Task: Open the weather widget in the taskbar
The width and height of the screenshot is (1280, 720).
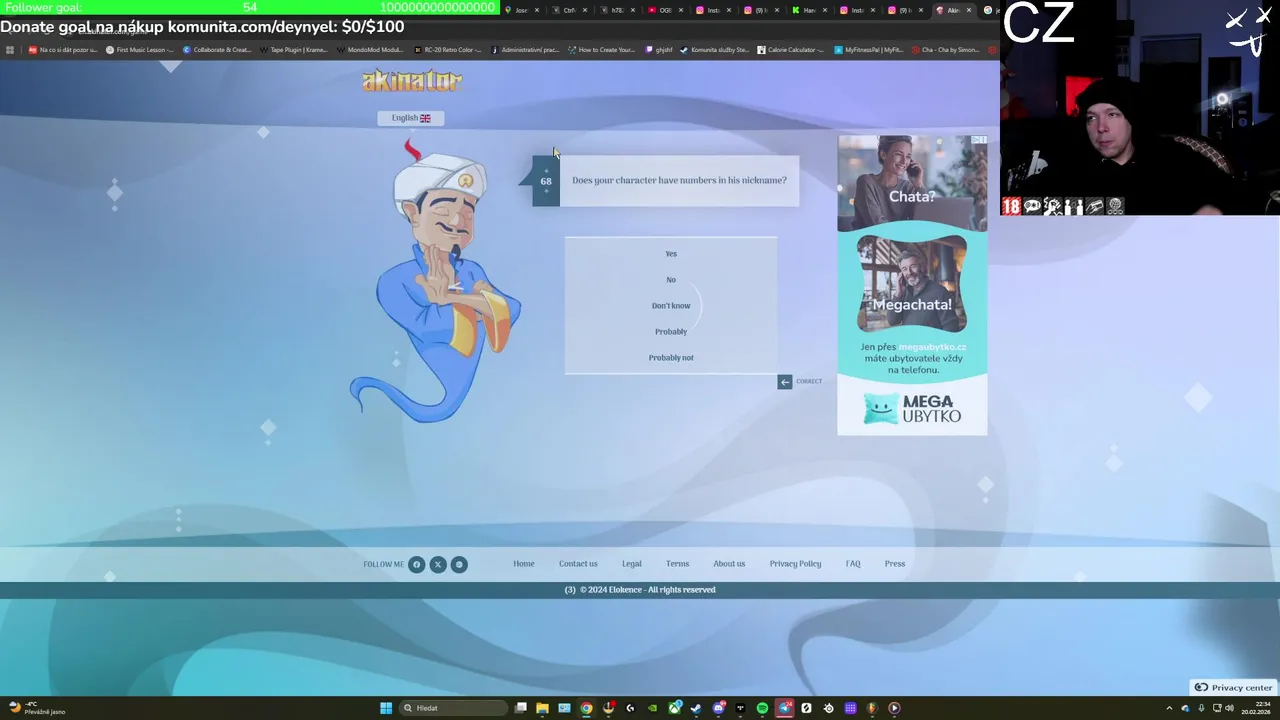Action: 37,708
